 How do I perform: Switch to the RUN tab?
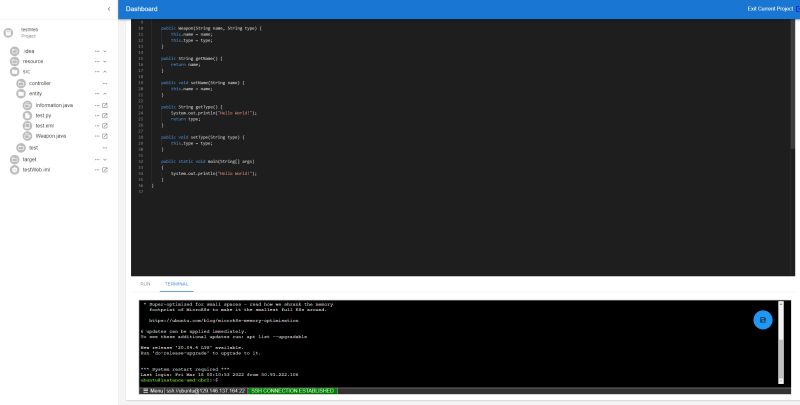coord(145,284)
